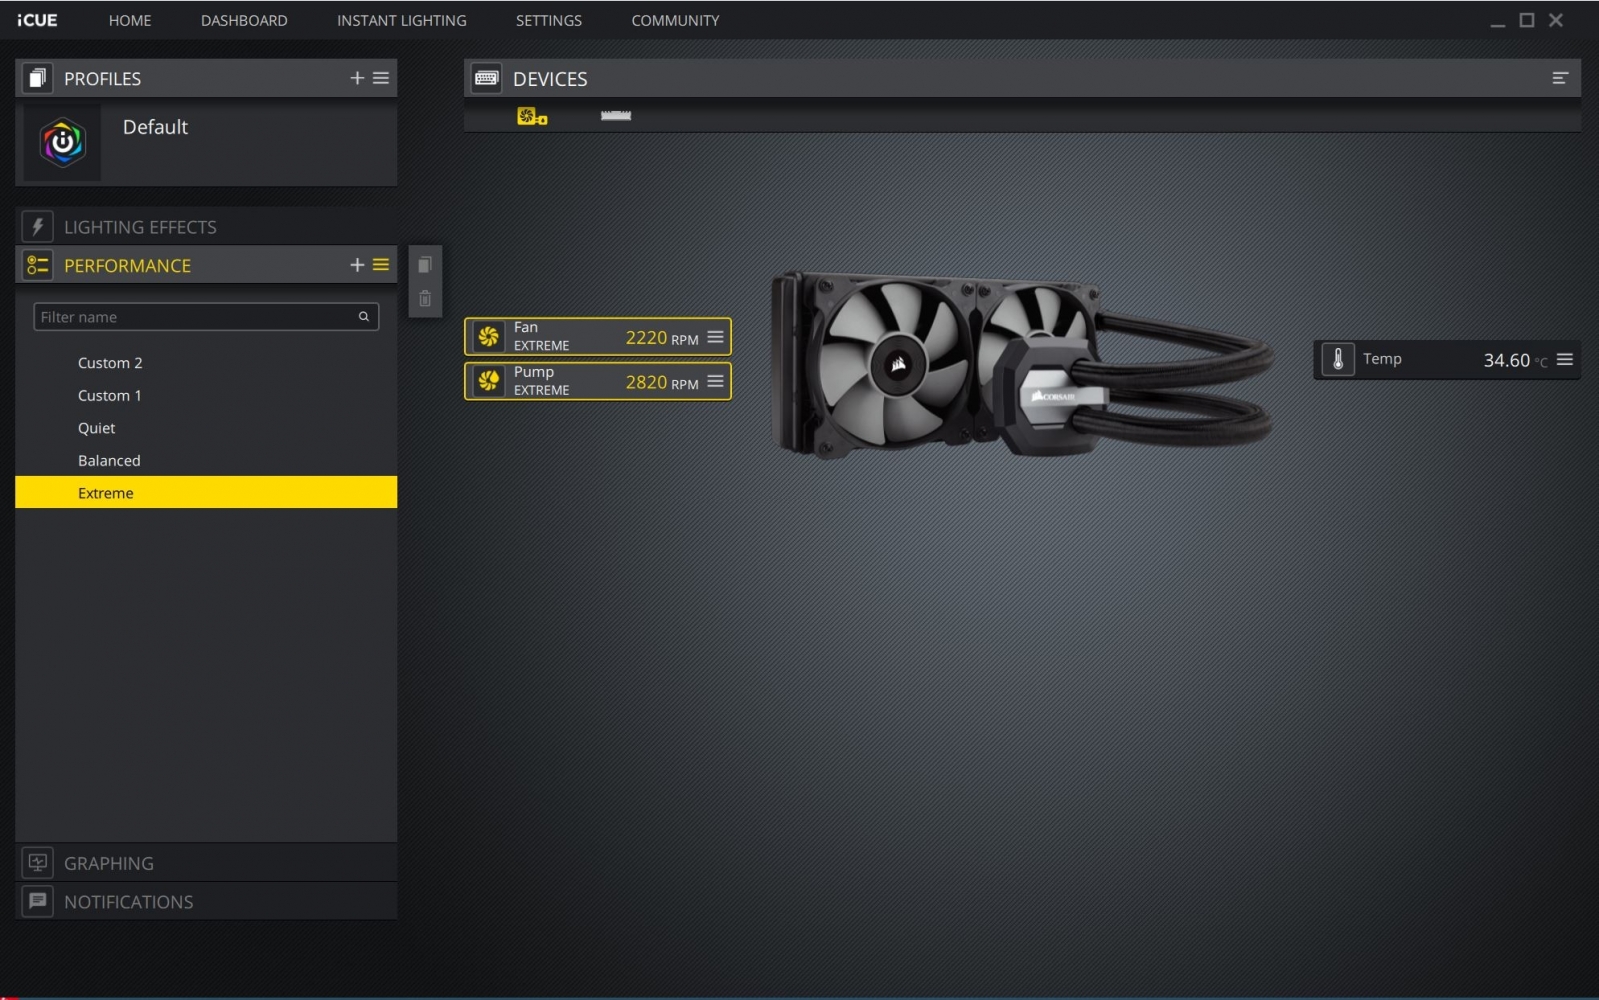Click the 2820 RPM pump reading

pos(662,382)
